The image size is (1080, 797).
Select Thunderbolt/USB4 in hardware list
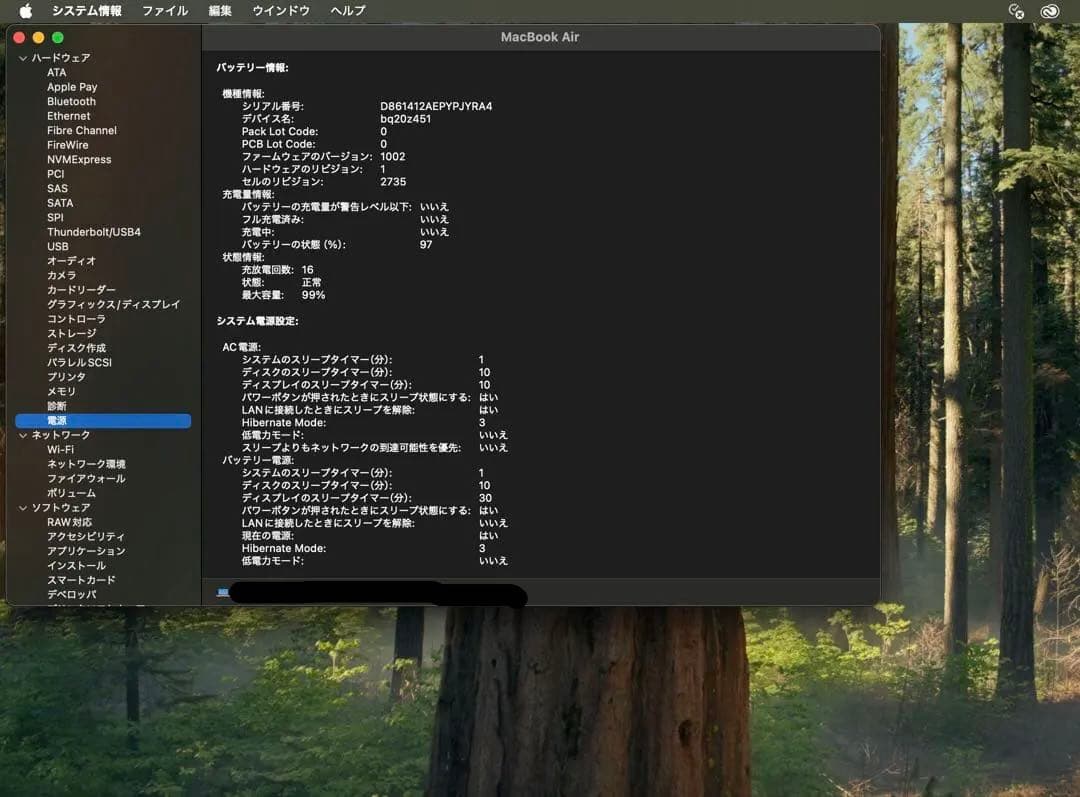pyautogui.click(x=93, y=232)
